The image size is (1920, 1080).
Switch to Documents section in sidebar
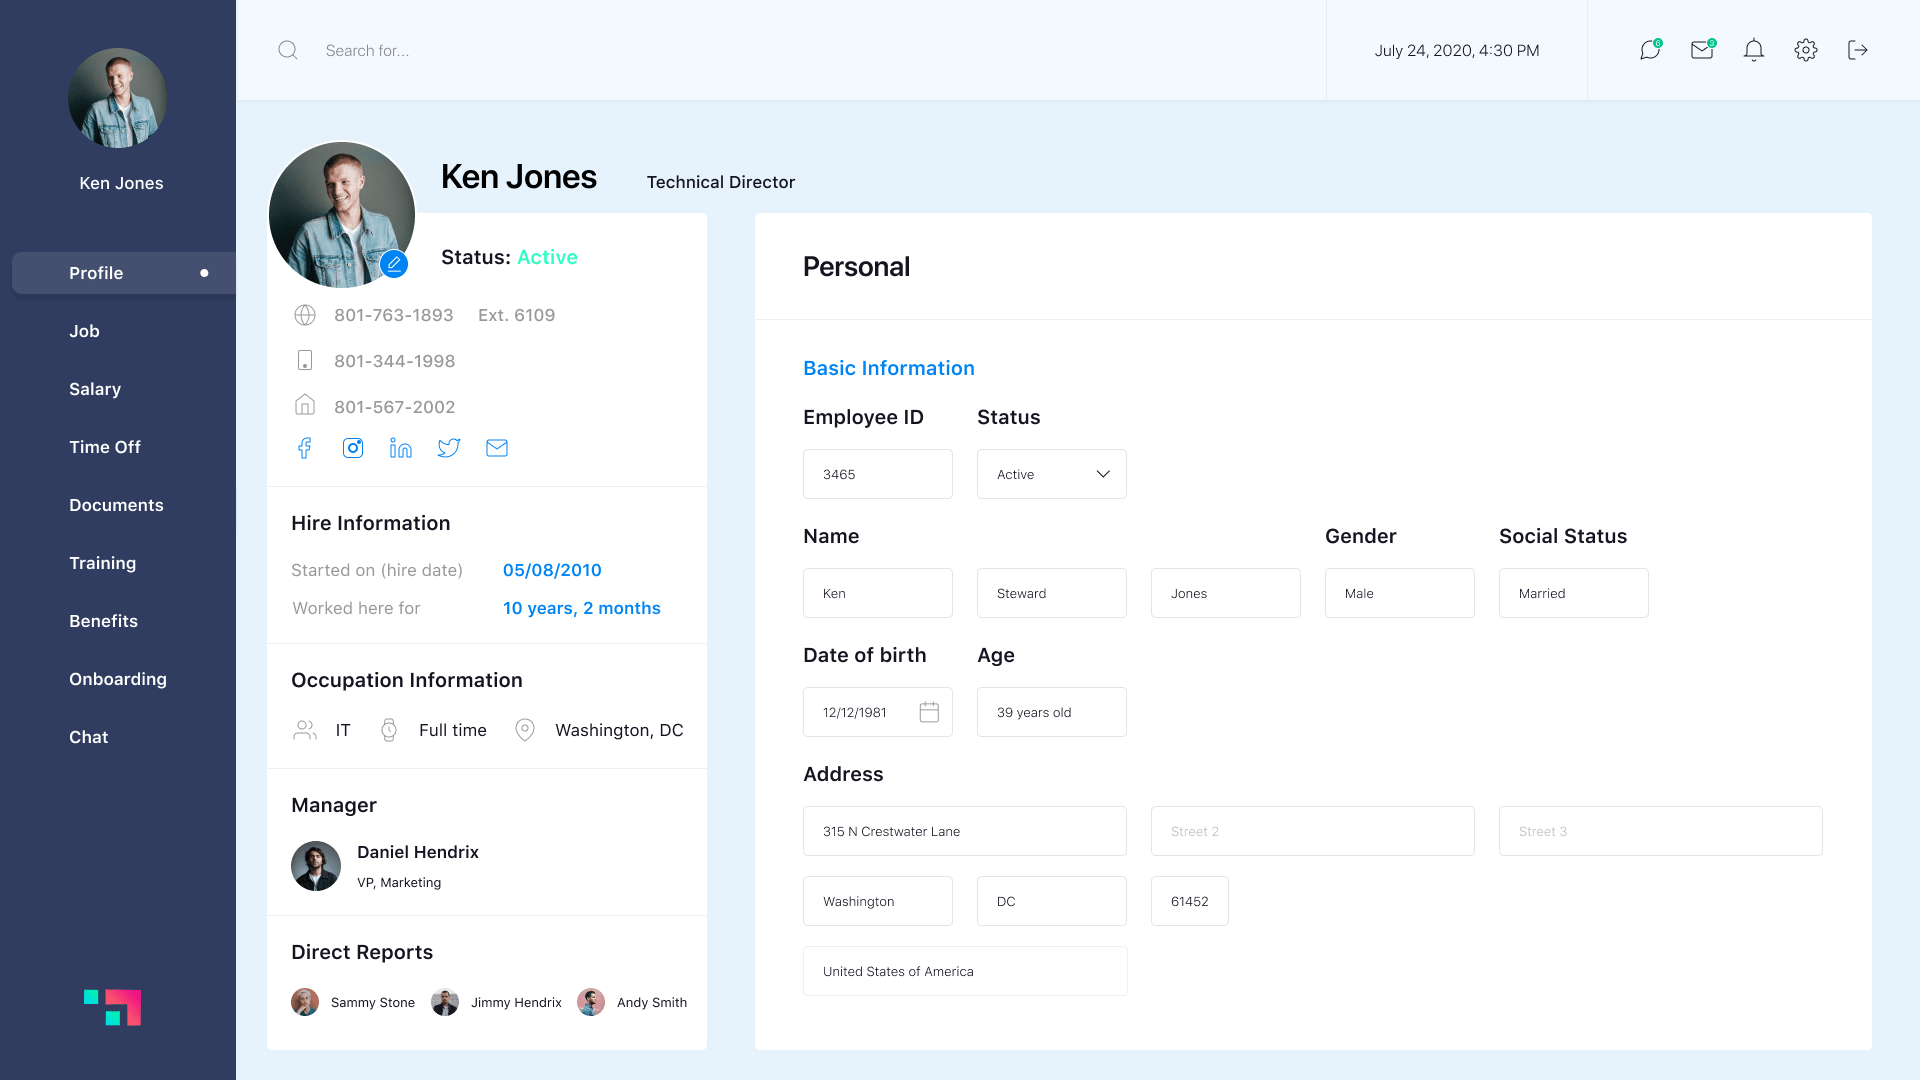(x=116, y=505)
